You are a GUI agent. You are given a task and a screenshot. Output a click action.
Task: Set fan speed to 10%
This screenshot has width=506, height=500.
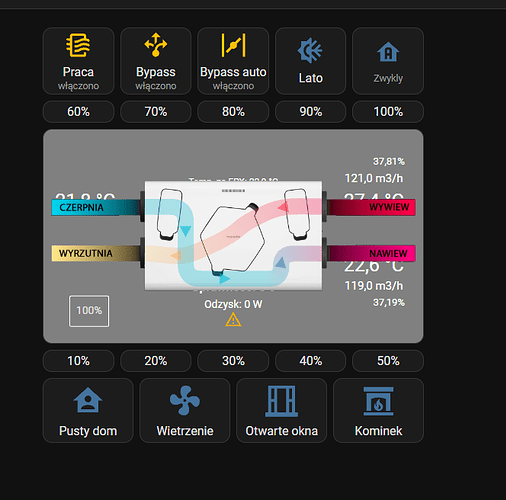[x=78, y=361]
